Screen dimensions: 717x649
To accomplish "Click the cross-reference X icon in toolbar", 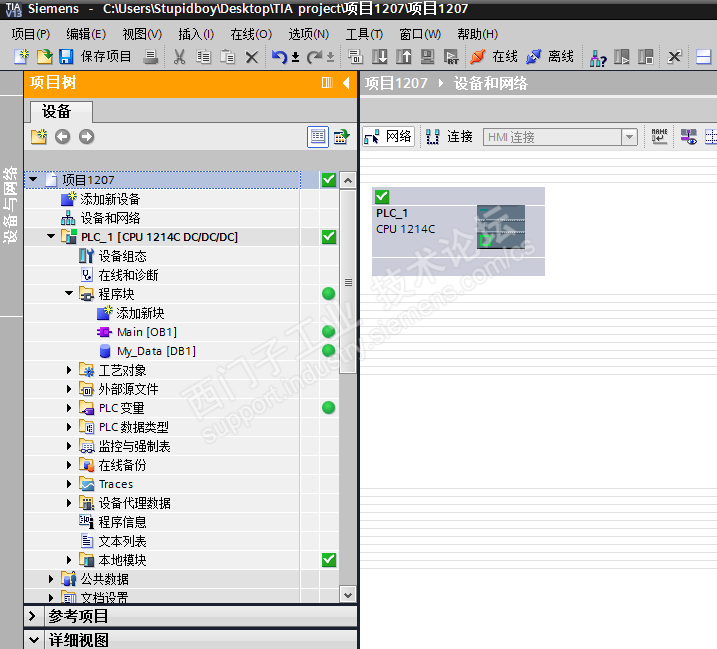I will 674,57.
